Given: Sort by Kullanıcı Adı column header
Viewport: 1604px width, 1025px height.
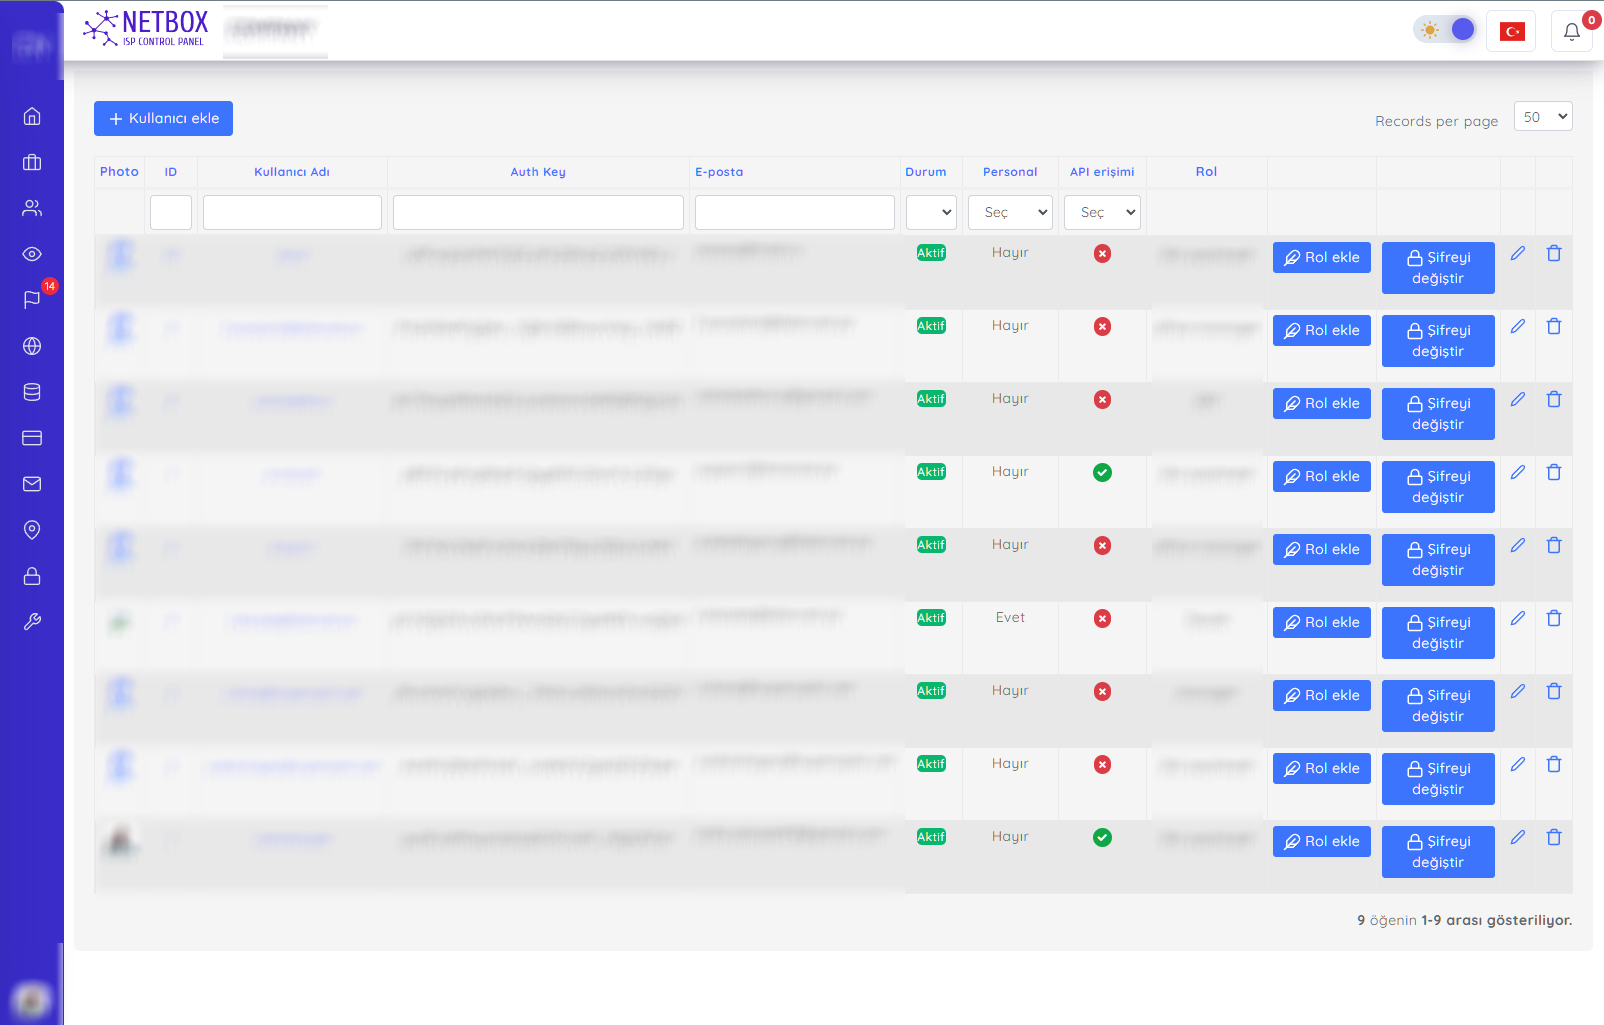Looking at the screenshot, I should tap(292, 172).
